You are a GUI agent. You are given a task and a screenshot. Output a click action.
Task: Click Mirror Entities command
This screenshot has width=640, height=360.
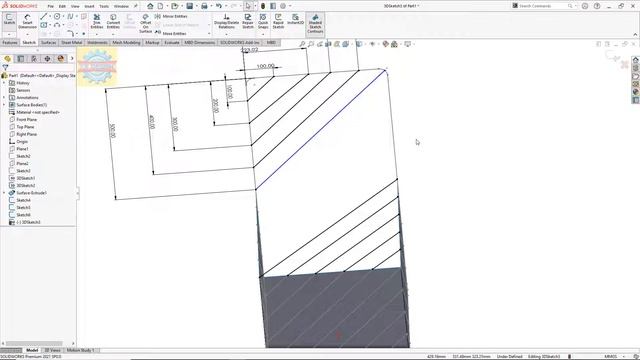[171, 16]
